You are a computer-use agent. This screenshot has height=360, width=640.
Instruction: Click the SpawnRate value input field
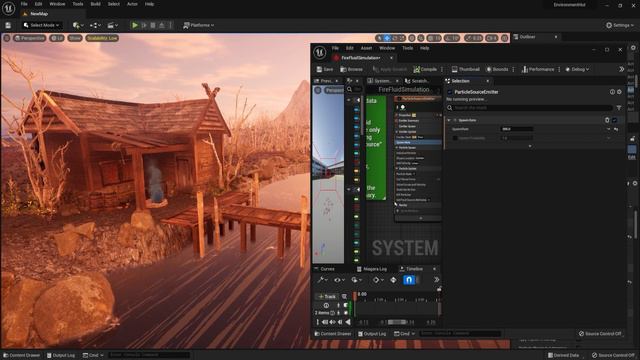[x=516, y=129]
